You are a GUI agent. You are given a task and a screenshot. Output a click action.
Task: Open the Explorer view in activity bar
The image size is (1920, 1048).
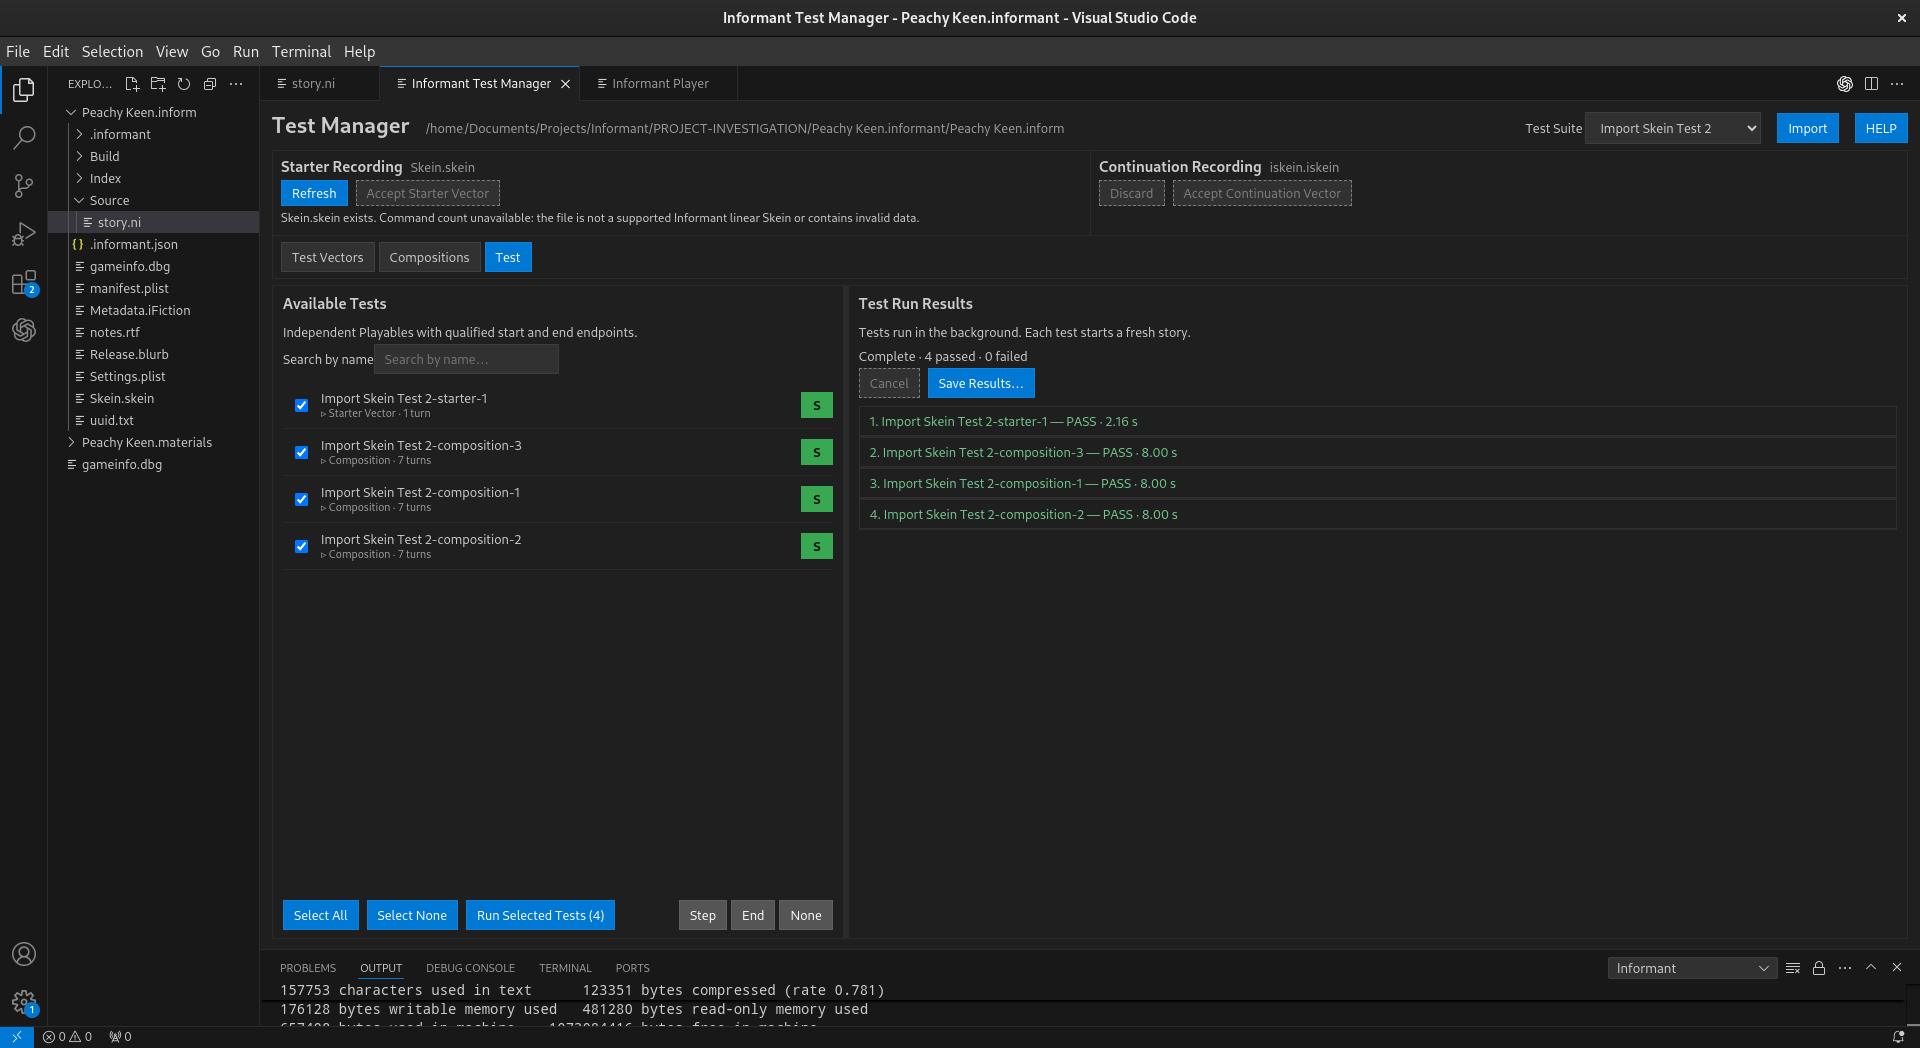pos(24,90)
